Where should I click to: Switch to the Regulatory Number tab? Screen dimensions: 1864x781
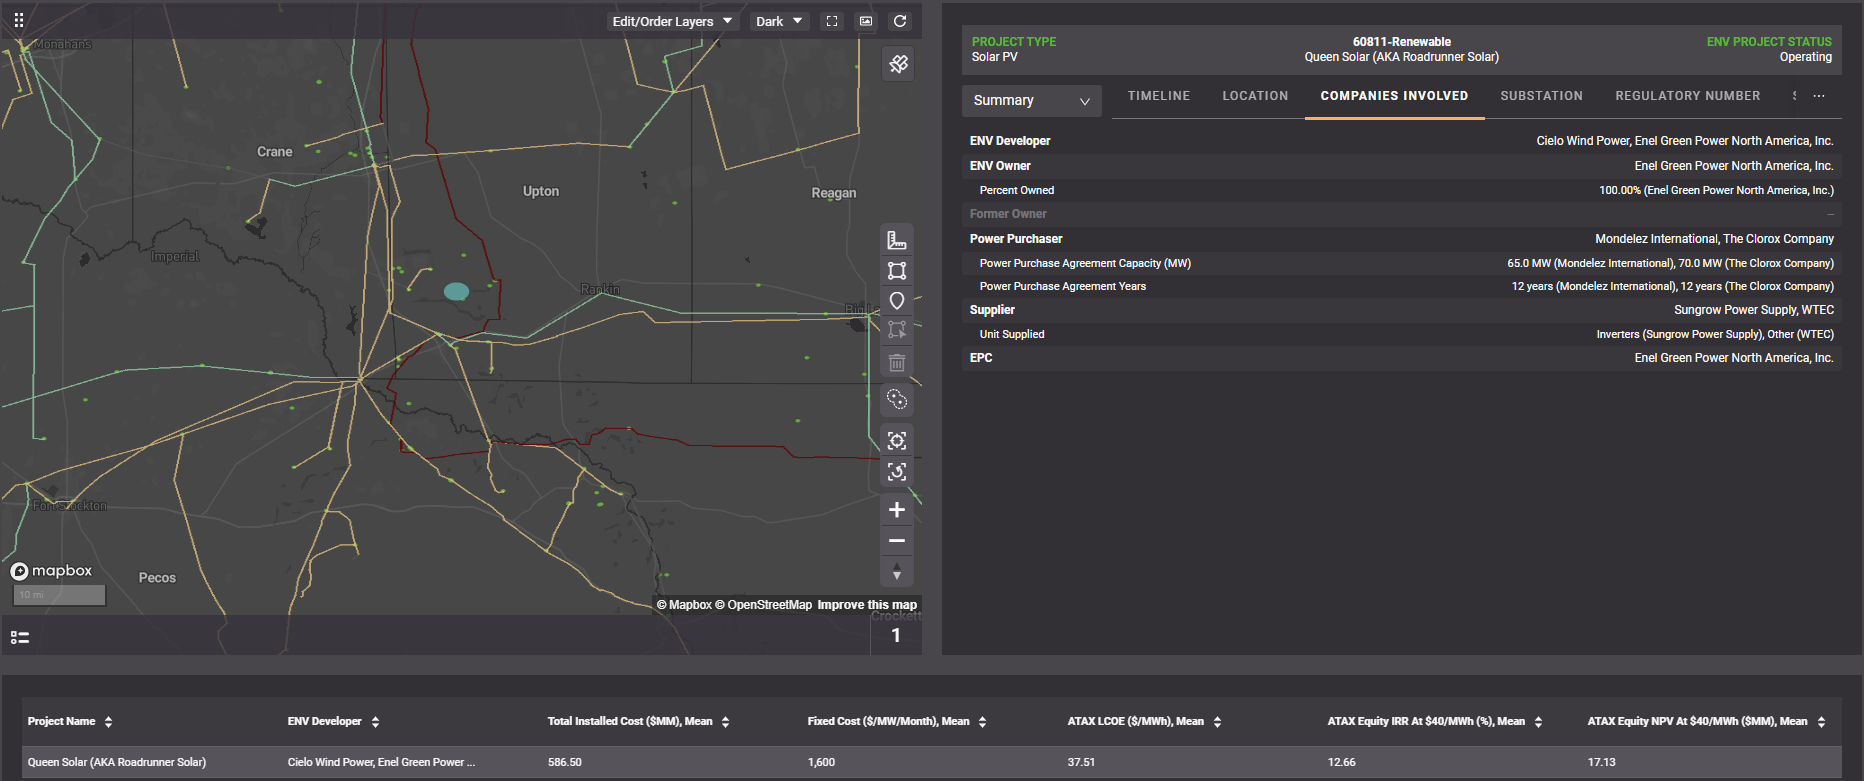1687,96
